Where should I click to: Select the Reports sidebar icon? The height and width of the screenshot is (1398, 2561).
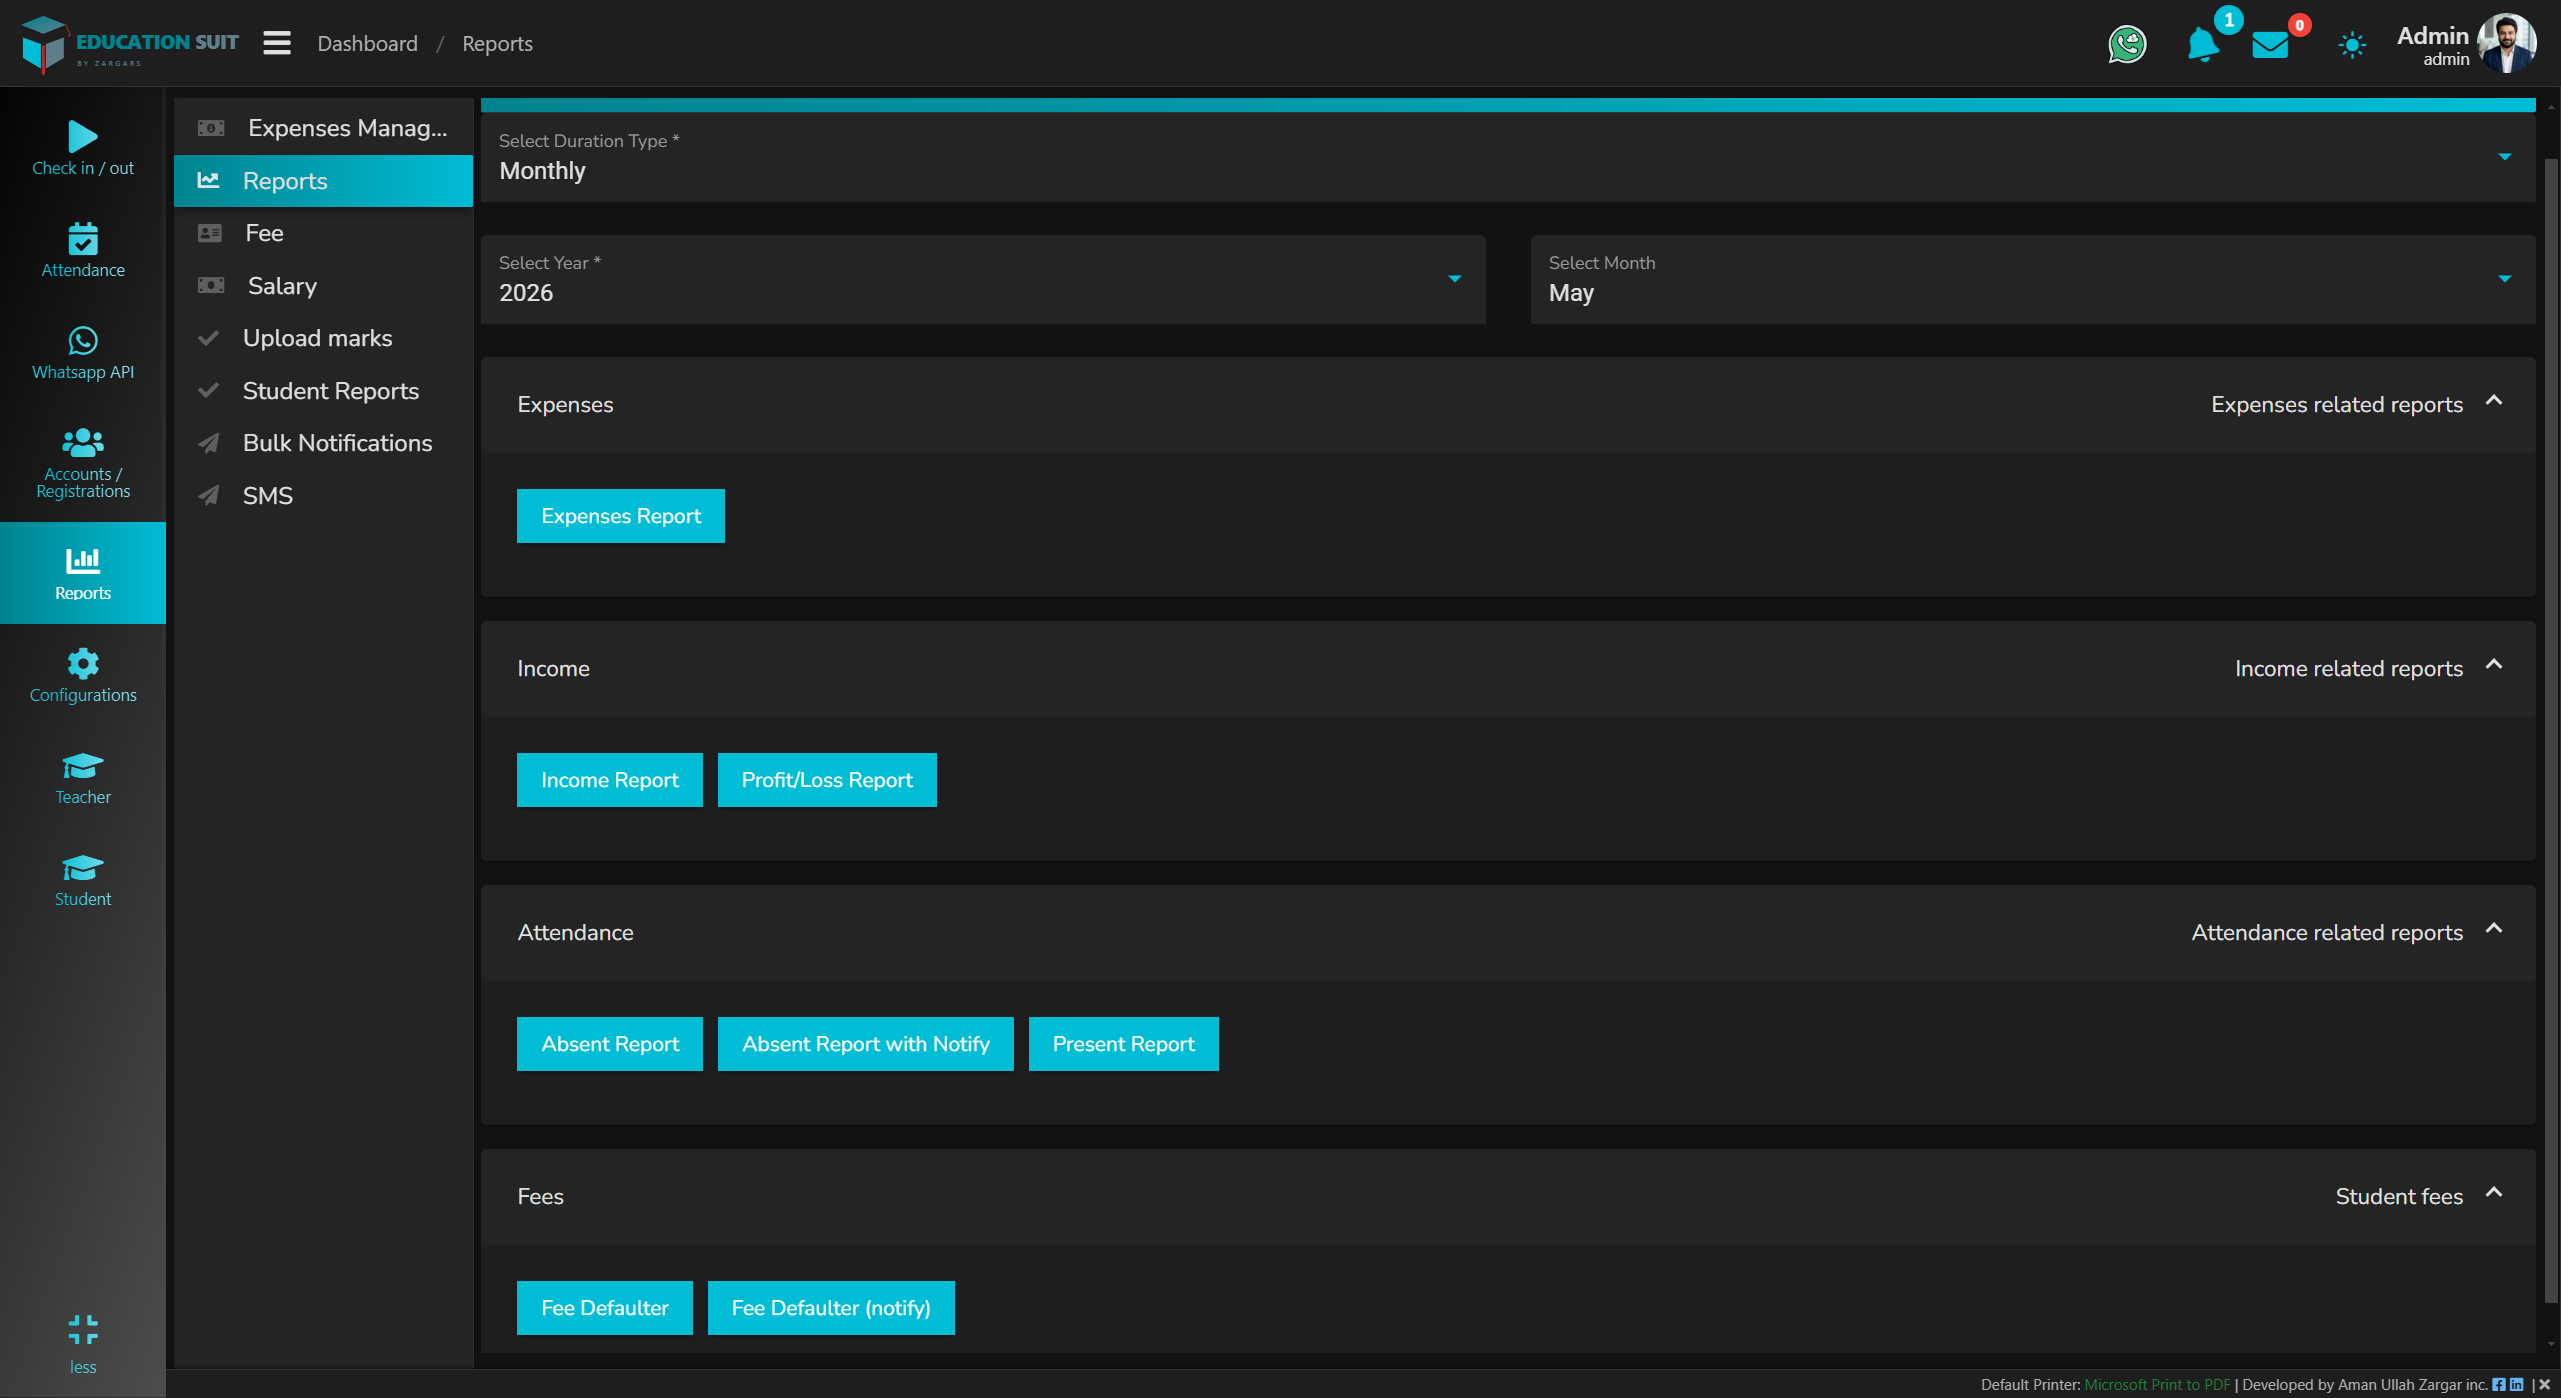(x=83, y=573)
